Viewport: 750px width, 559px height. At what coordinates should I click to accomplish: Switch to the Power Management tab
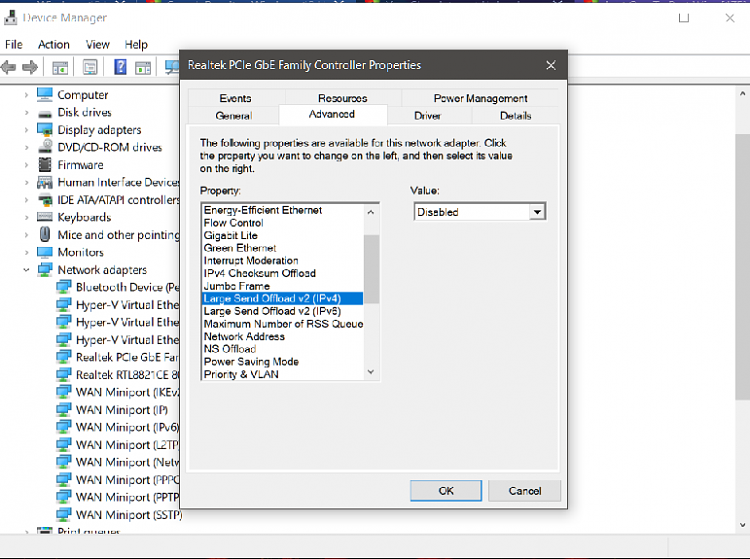point(480,98)
